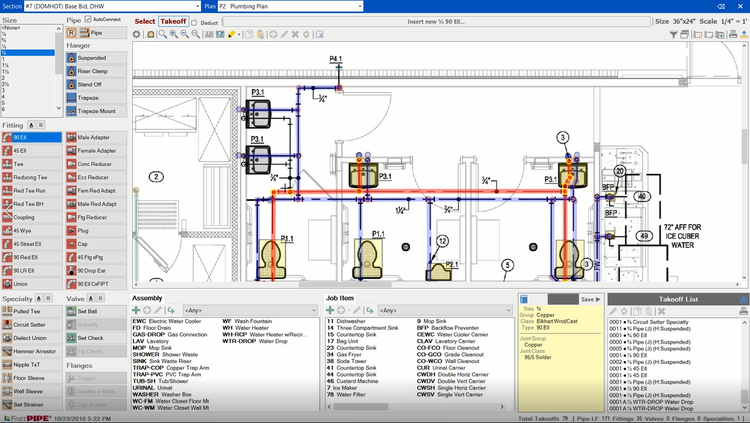Select the Suspended hanger type
Image resolution: width=750 pixels, height=423 pixels.
(x=97, y=59)
